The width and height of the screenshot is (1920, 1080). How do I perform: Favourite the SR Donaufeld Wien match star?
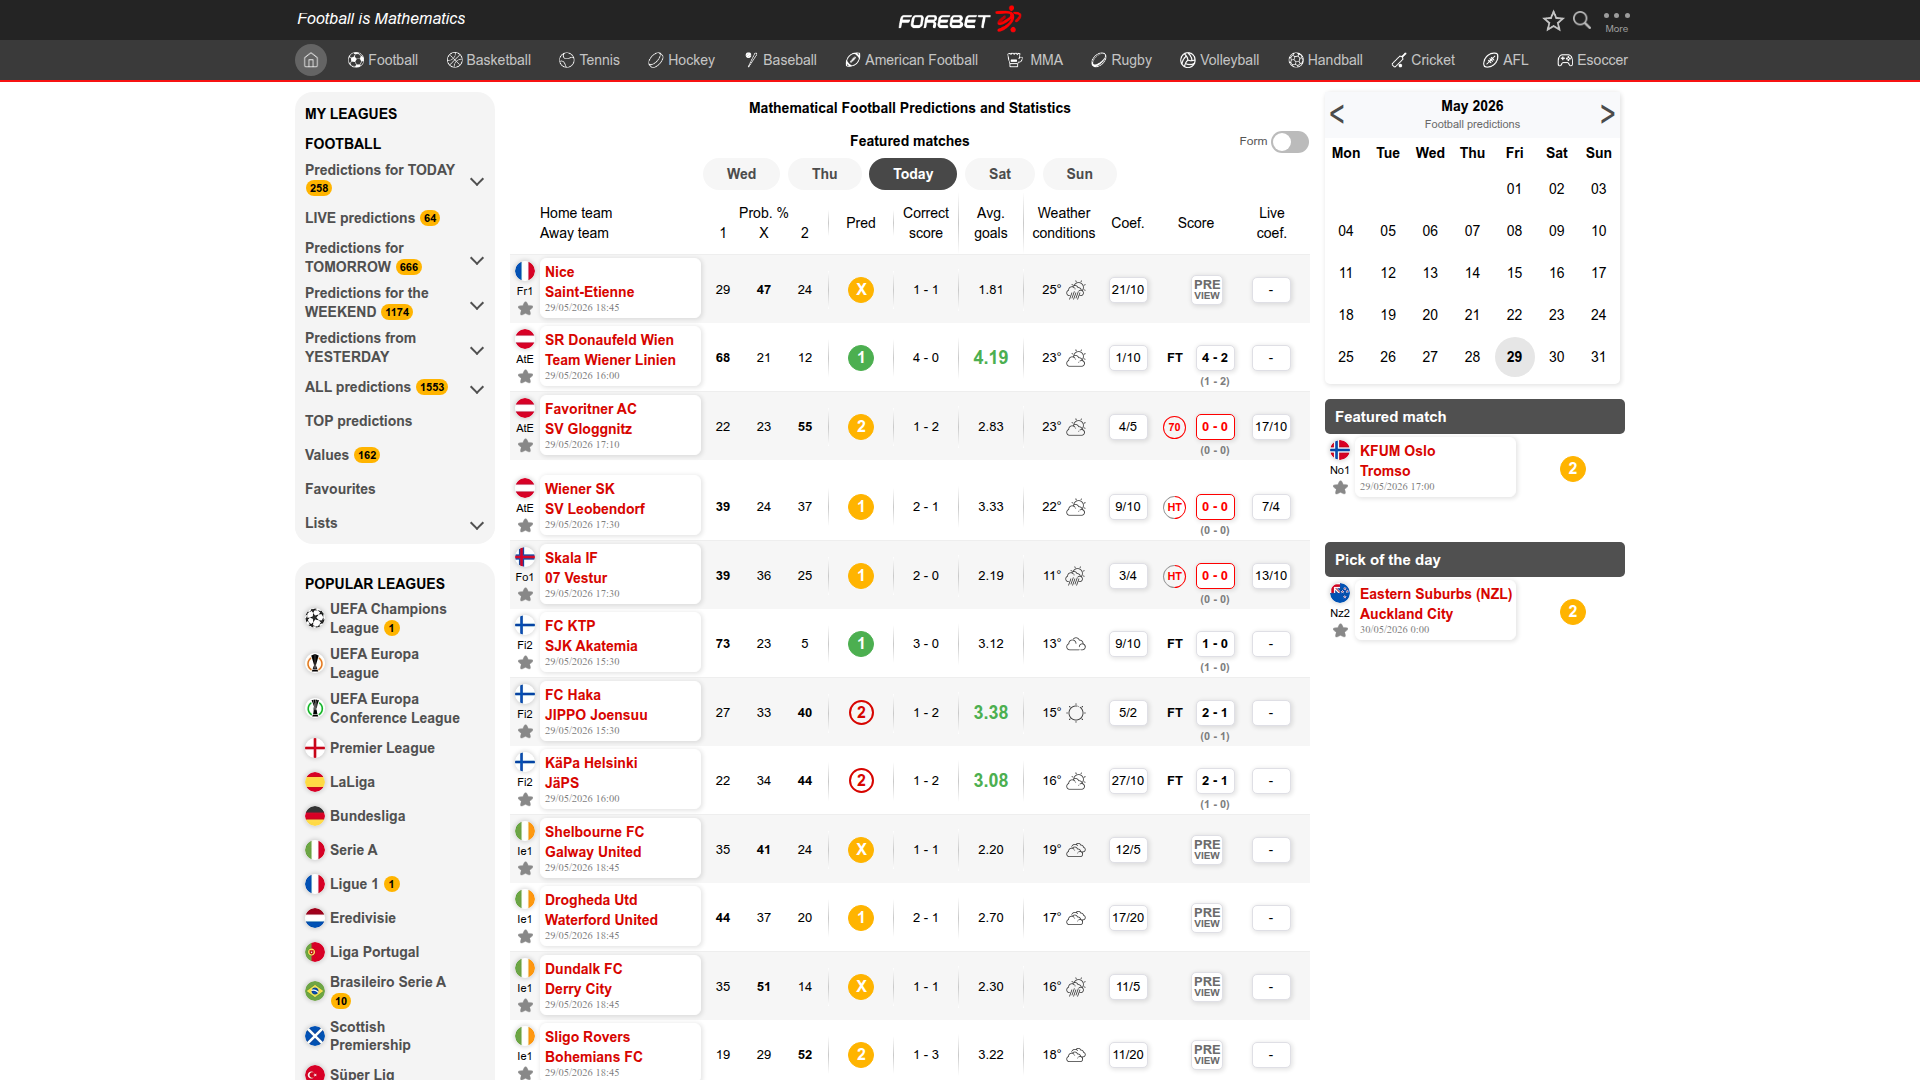coord(525,377)
